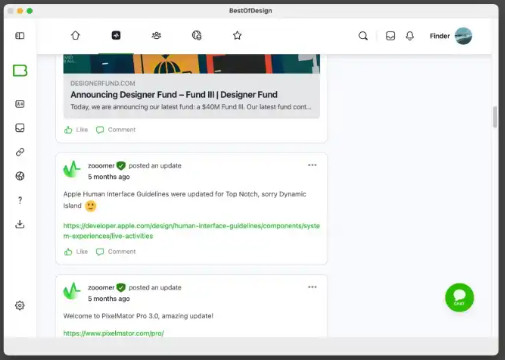
Task: Click zooomer avatar on Apple Guidelines post
Action: click(72, 169)
